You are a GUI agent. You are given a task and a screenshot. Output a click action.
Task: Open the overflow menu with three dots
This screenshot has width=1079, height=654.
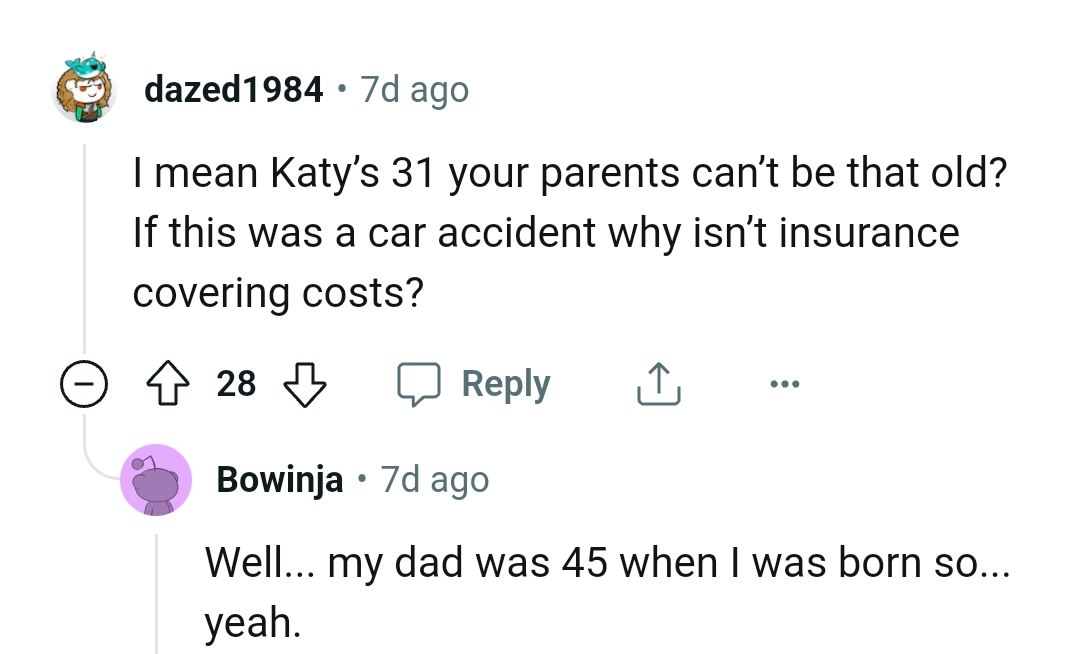pos(785,383)
